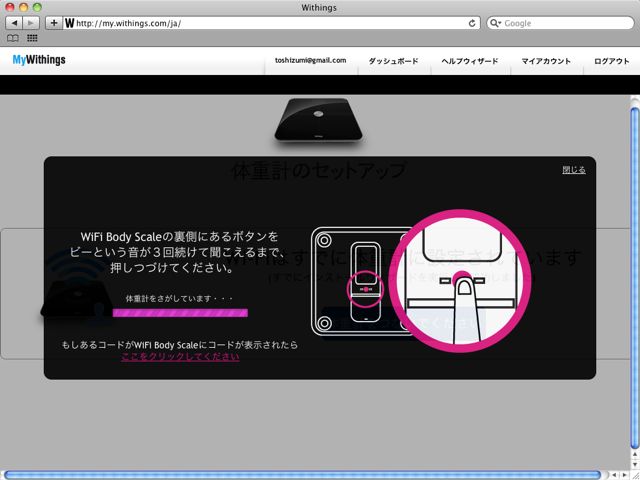Click the horizontal scrollbar left arrow
Image resolution: width=640 pixels, height=480 pixels.
(x=614, y=475)
